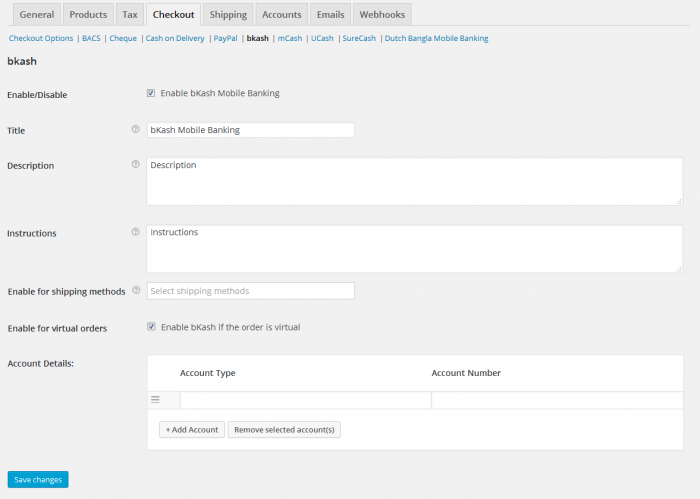Switch to the Shipping tab
700x499 pixels.
(x=228, y=15)
